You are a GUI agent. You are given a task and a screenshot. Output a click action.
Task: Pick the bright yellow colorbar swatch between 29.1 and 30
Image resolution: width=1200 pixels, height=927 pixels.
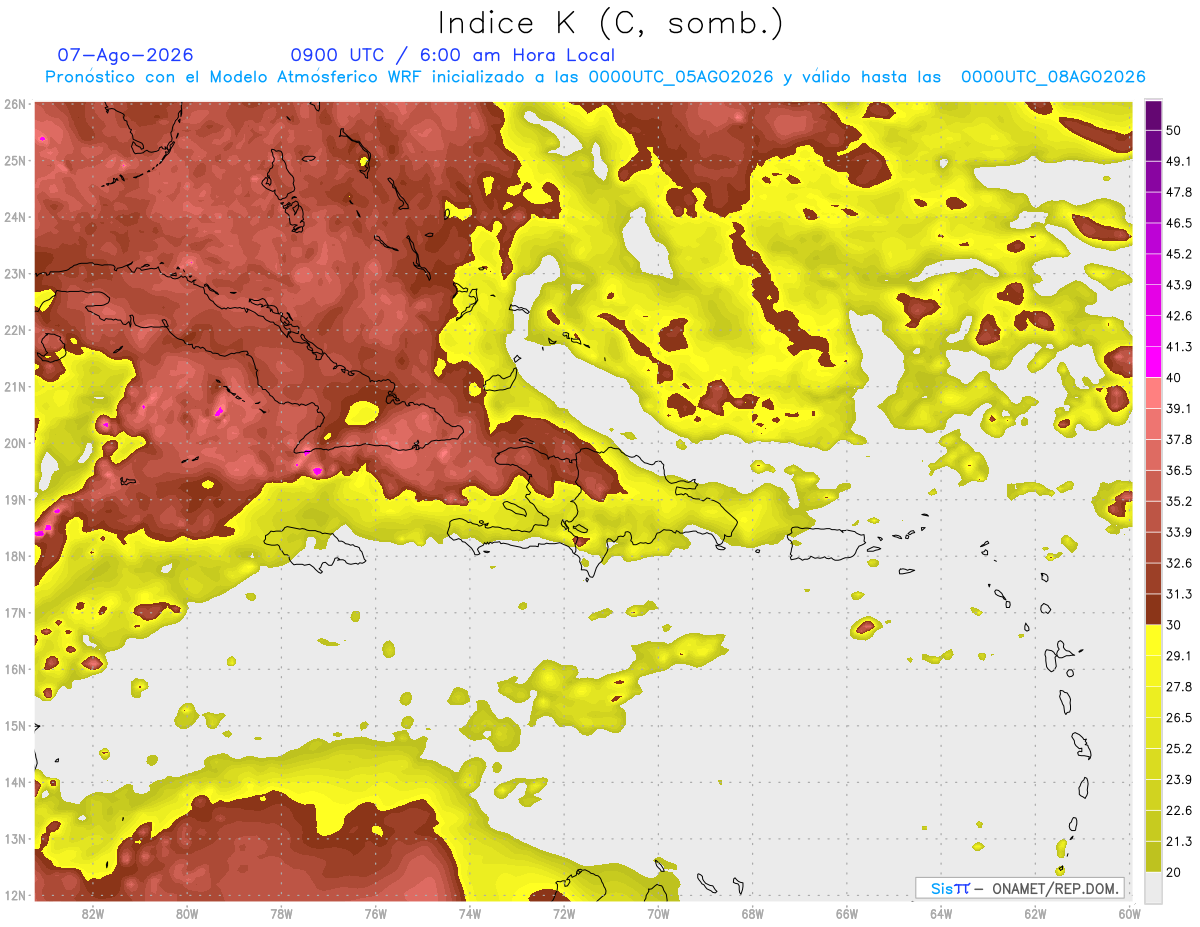1153,640
